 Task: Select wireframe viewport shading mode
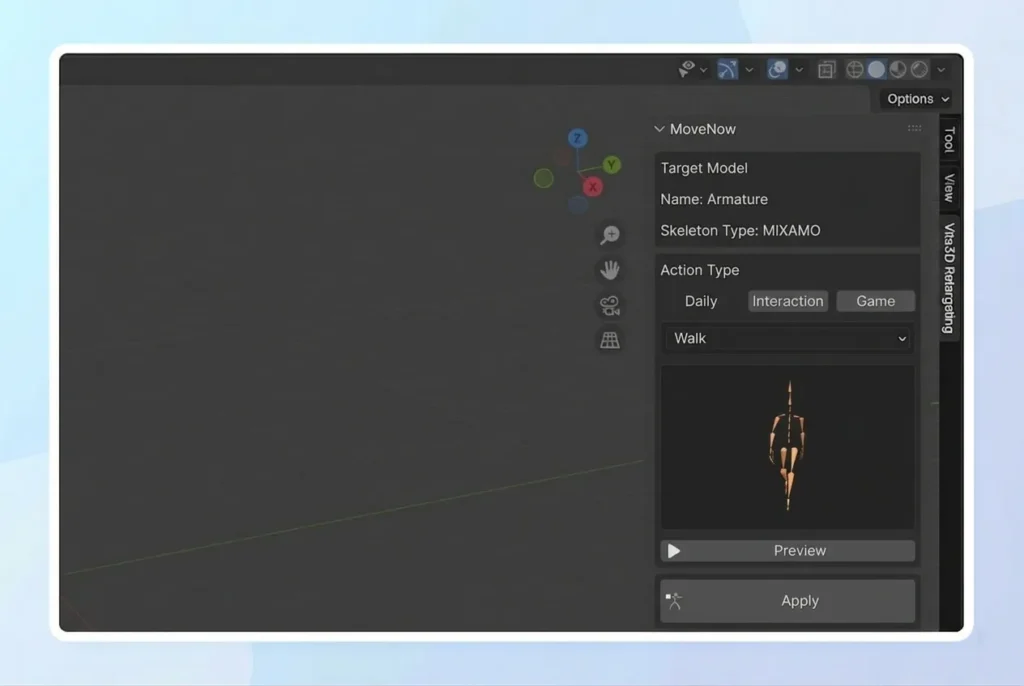tap(855, 69)
